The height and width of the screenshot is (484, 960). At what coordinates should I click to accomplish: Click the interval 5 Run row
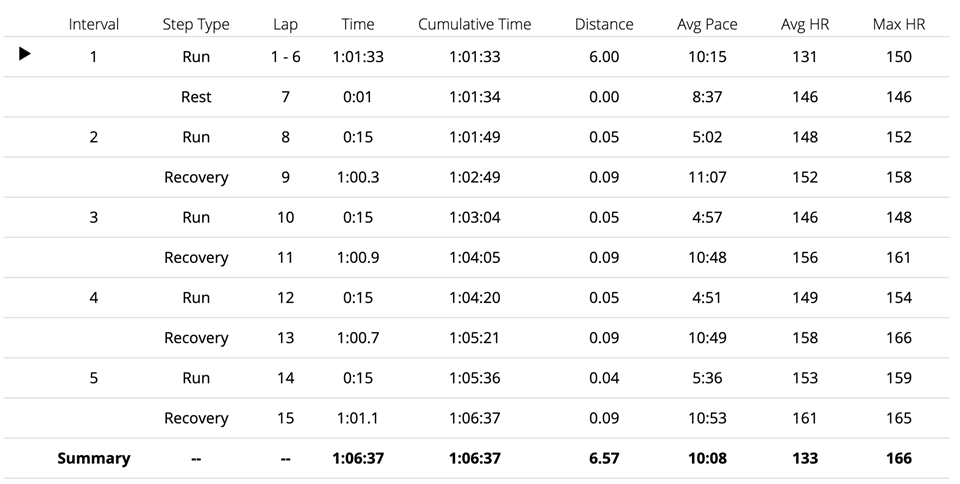[x=476, y=378]
